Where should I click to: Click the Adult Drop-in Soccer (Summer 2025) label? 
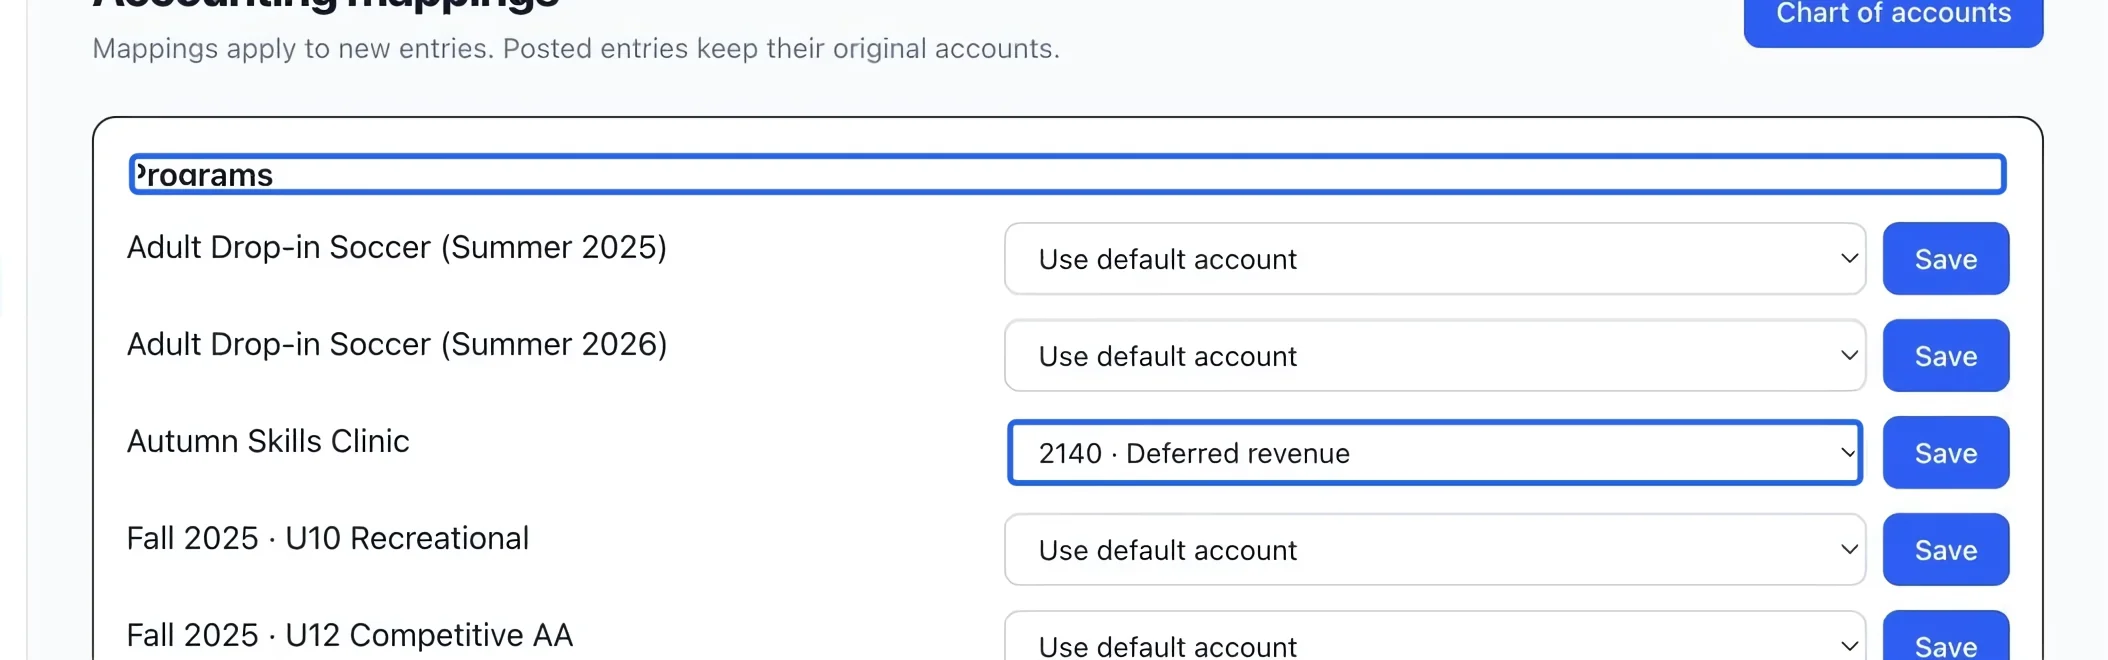coord(397,247)
